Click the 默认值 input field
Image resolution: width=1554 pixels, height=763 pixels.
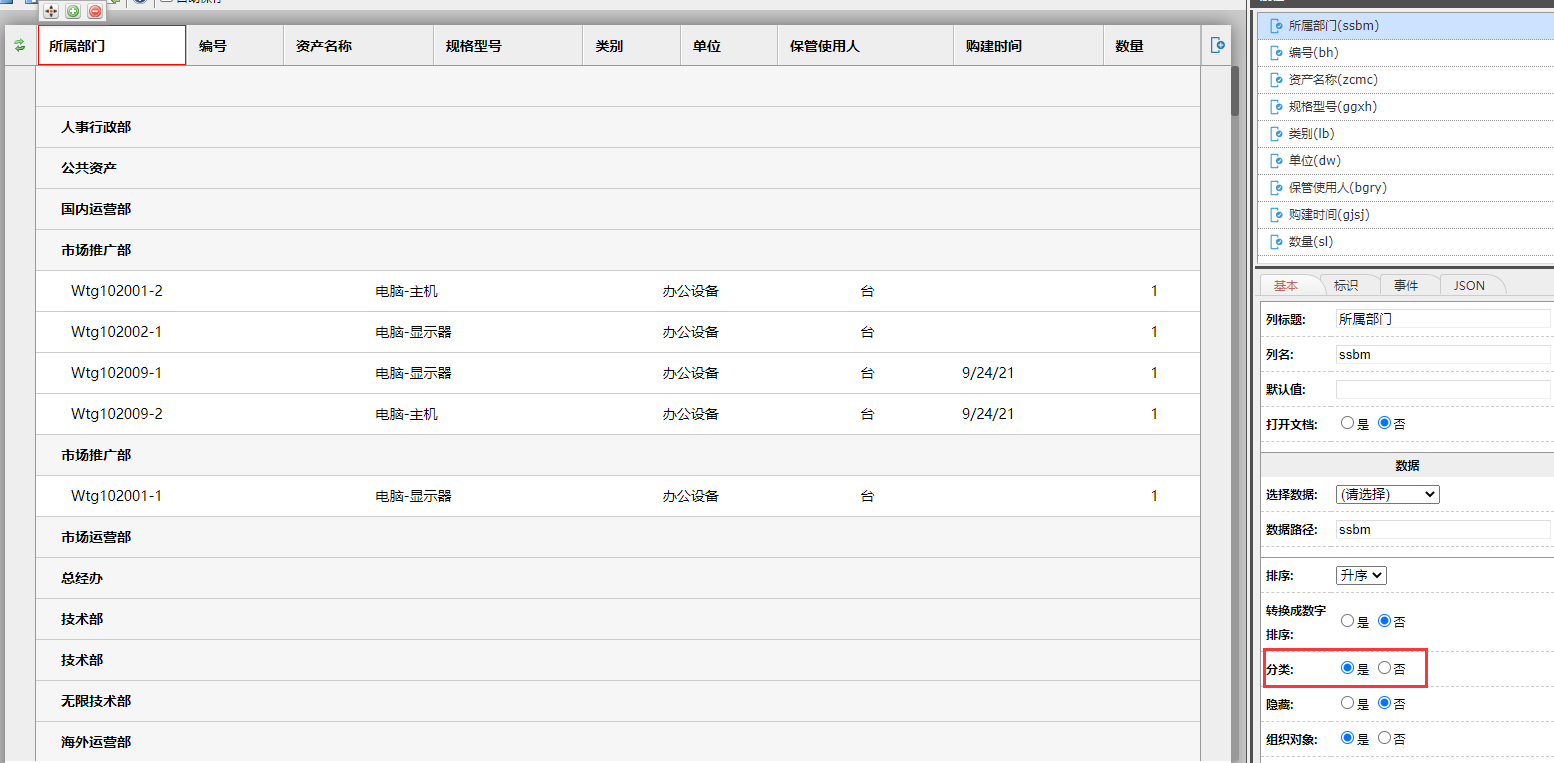click(x=1442, y=389)
